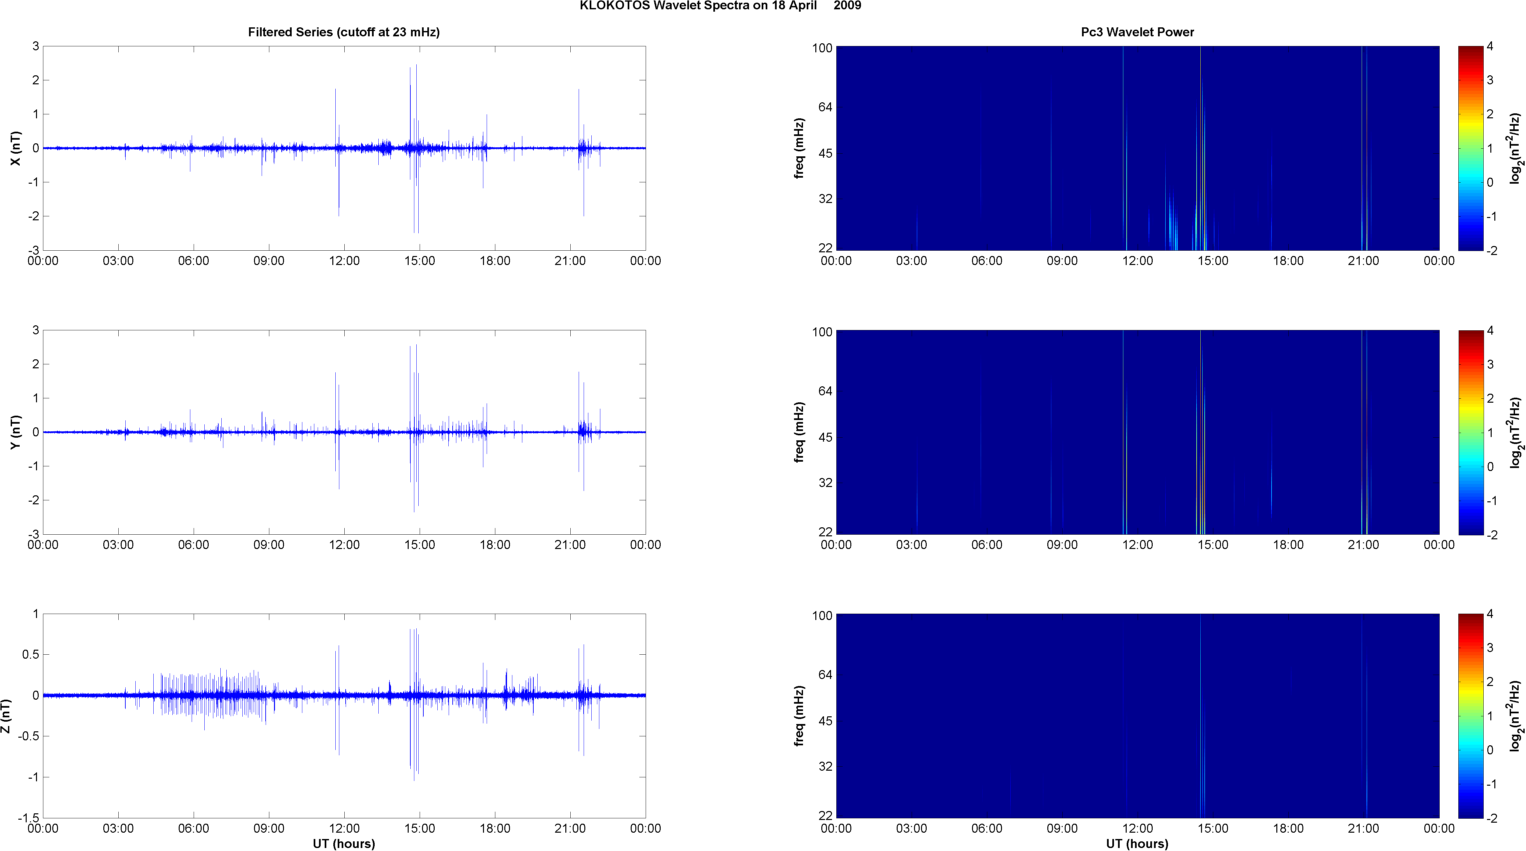Viewport: 1526px width, 851px height.
Task: Click the "Z (nT)" axis label
Action: point(7,716)
